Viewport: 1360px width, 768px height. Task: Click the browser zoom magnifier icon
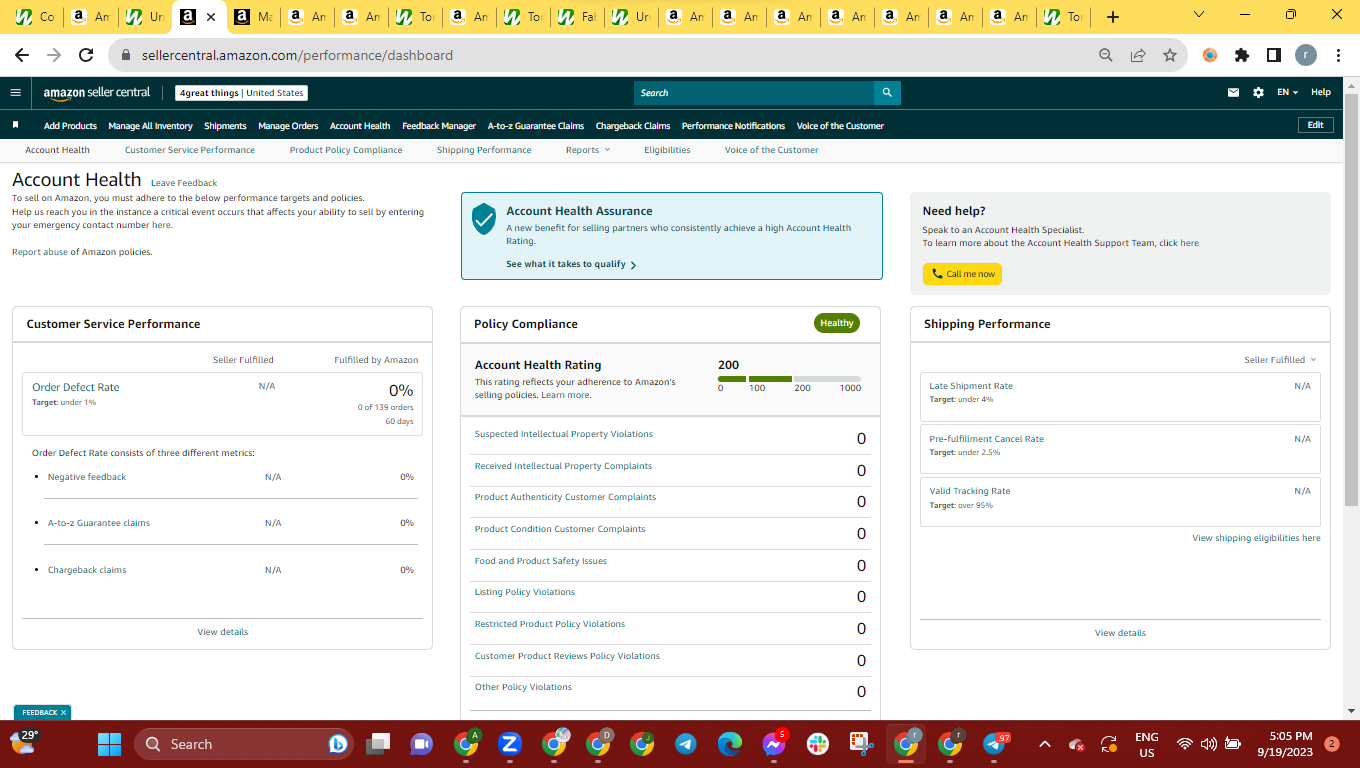(x=1105, y=55)
